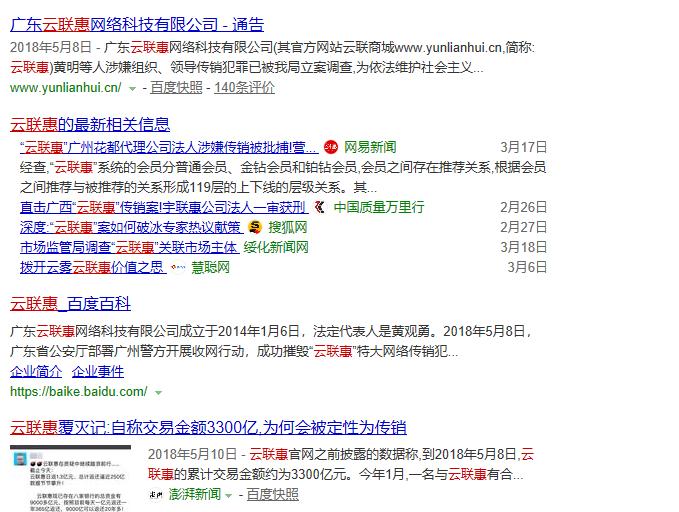Screen dimensions: 679x512
Task: Click the 搜狐网 fox source icon
Action: [255, 227]
